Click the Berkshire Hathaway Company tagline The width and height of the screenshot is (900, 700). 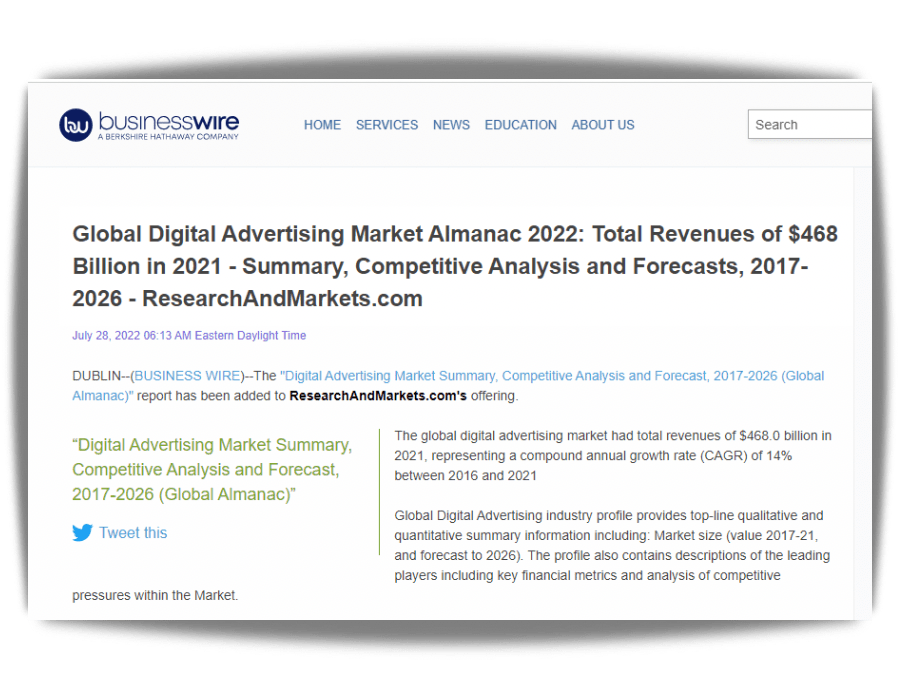168,137
